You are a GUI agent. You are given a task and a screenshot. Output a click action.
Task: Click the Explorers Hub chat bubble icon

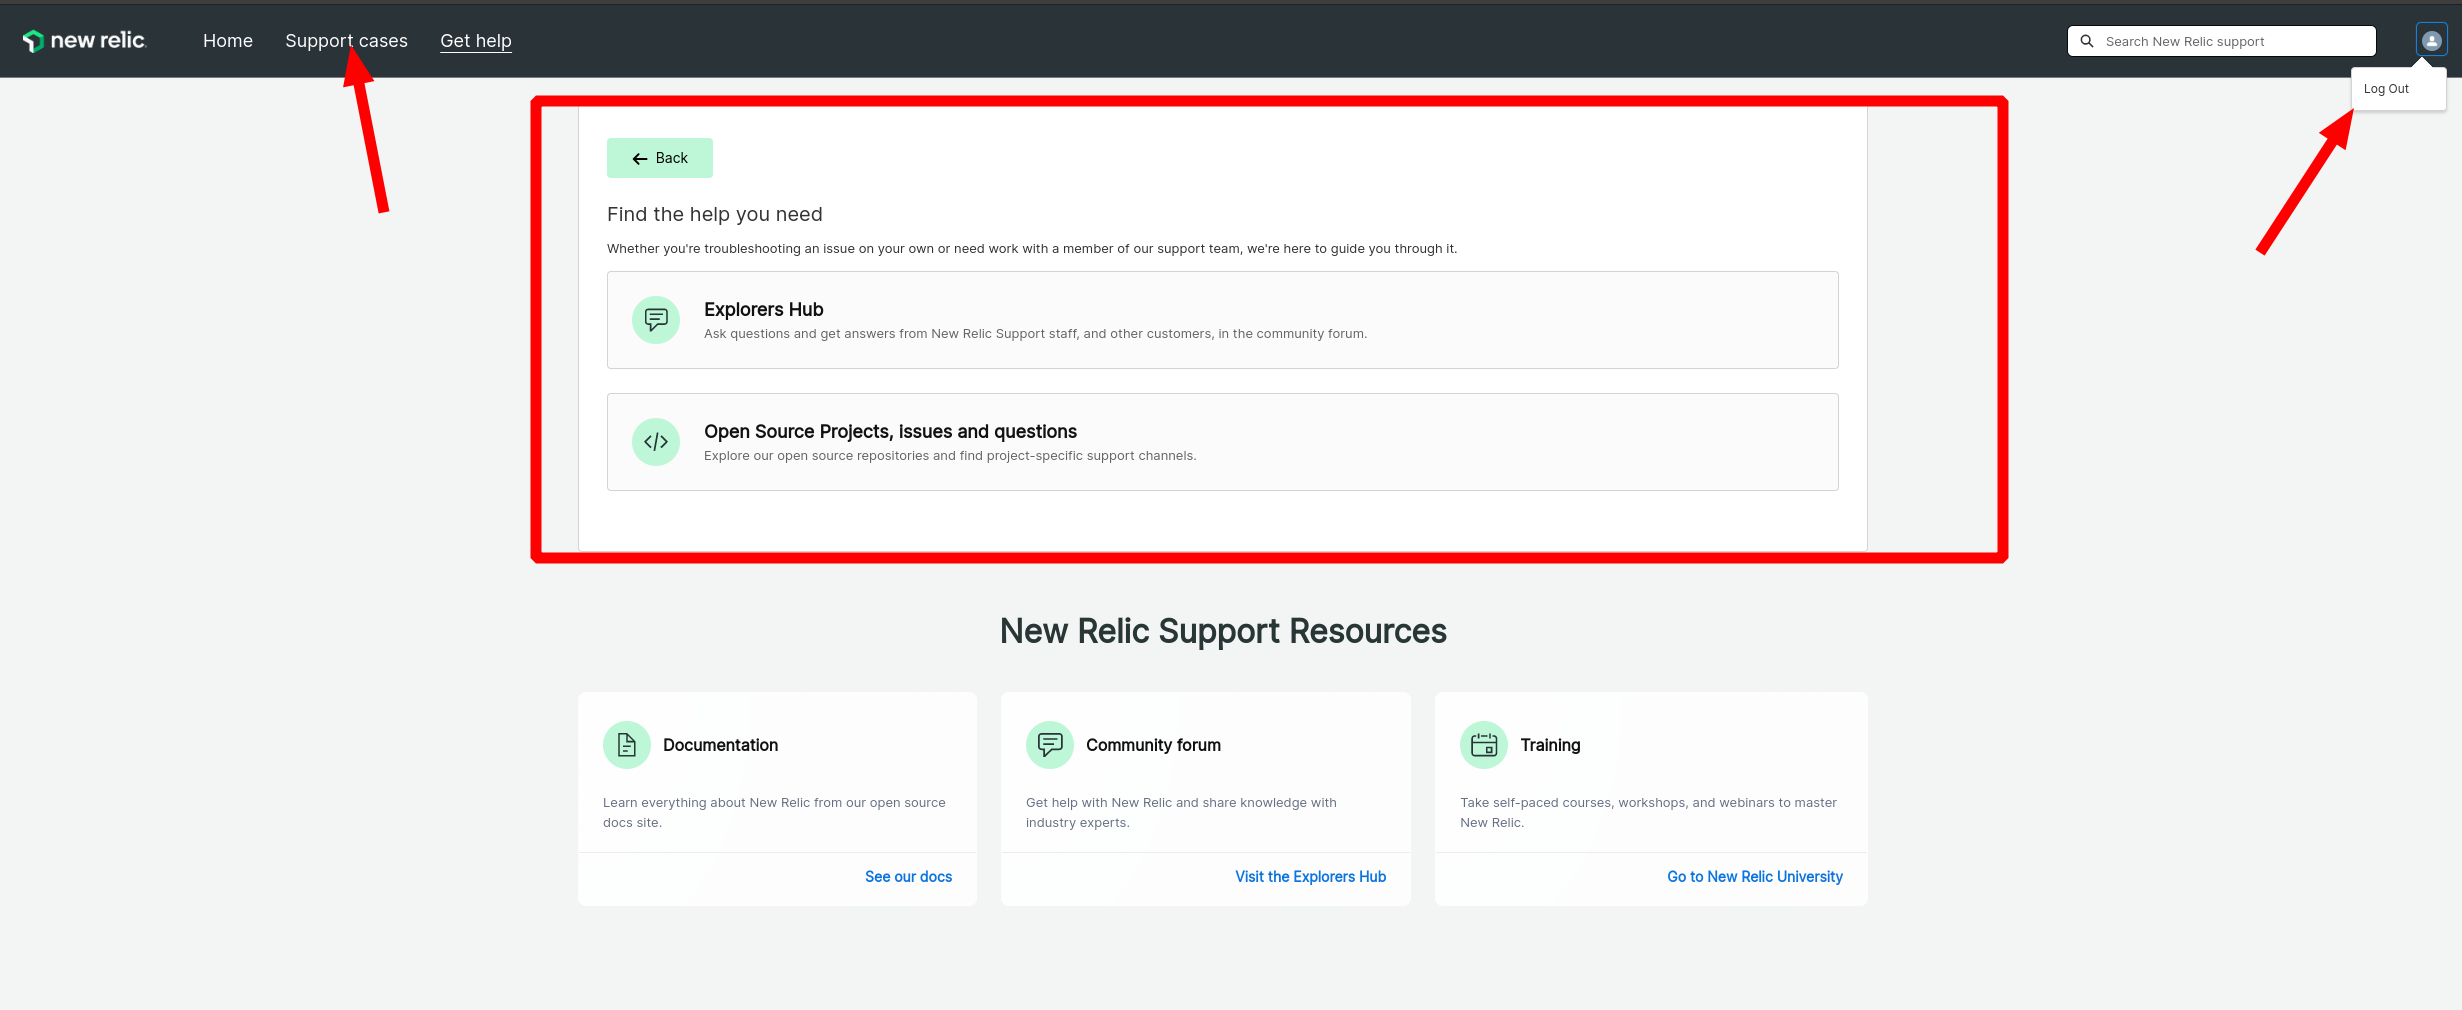(x=656, y=320)
